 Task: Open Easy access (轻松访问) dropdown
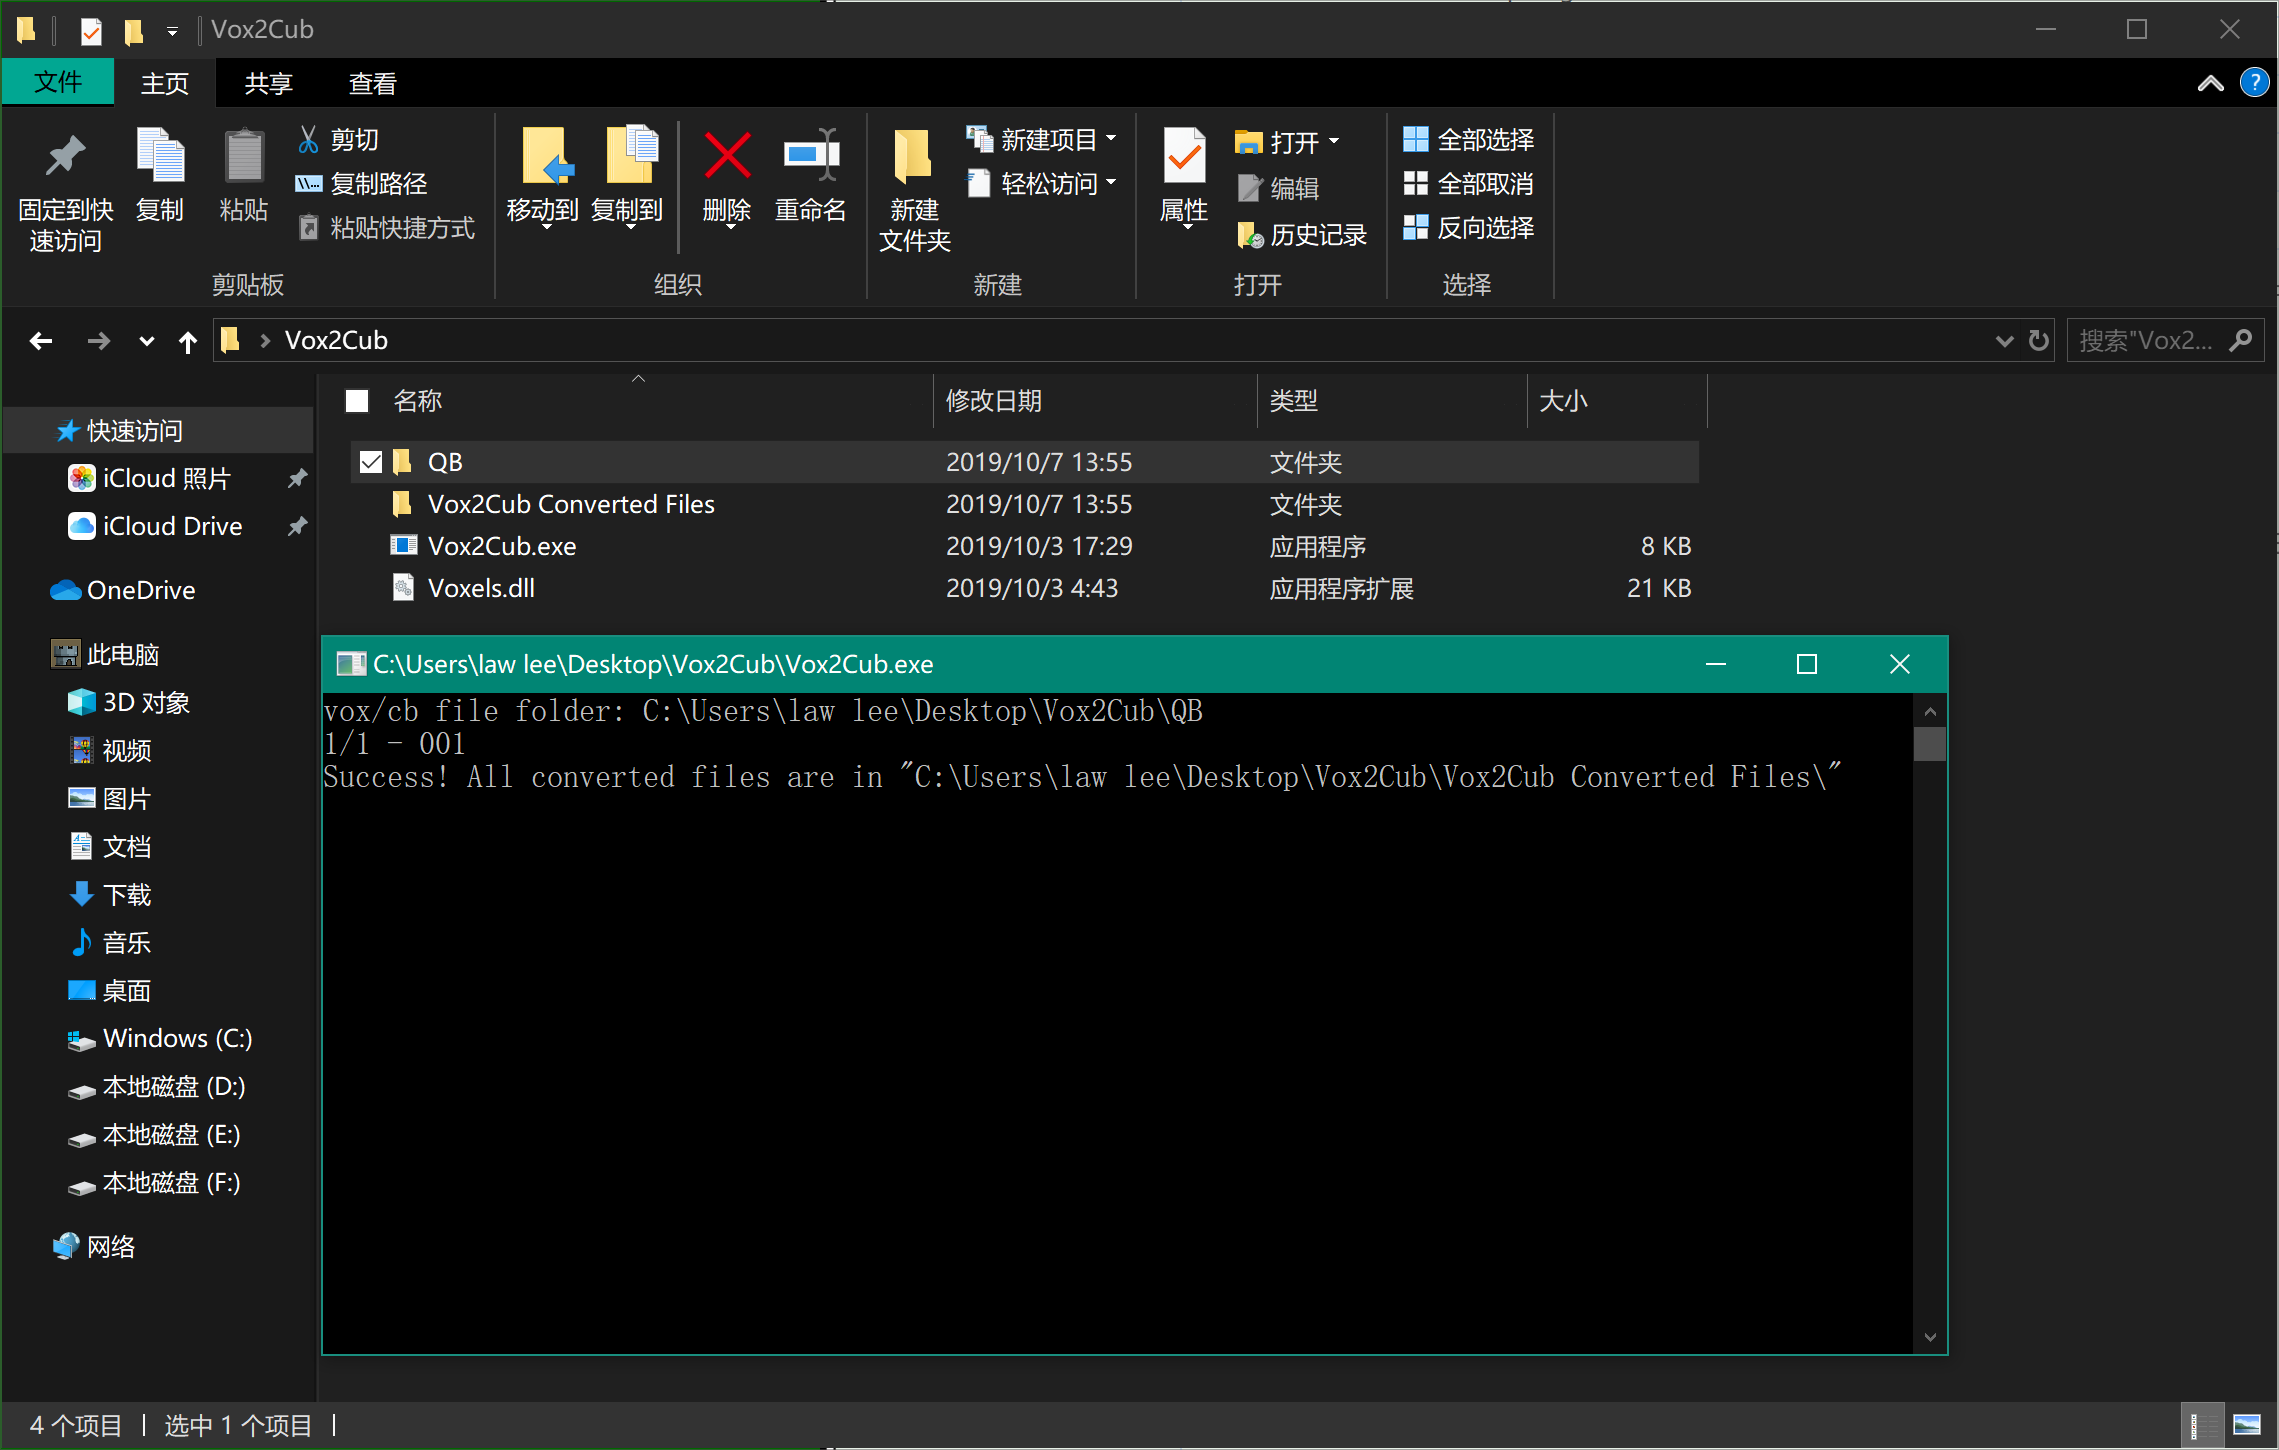tap(1041, 184)
